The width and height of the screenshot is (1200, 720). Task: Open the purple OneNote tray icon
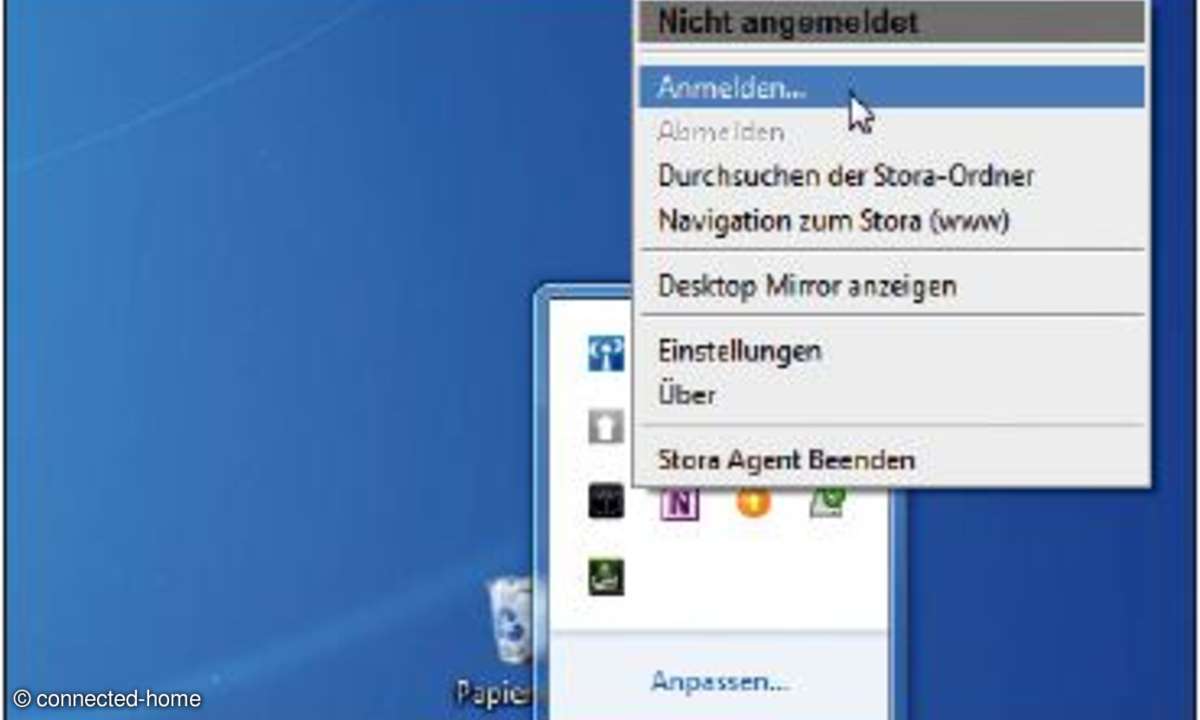coord(680,503)
